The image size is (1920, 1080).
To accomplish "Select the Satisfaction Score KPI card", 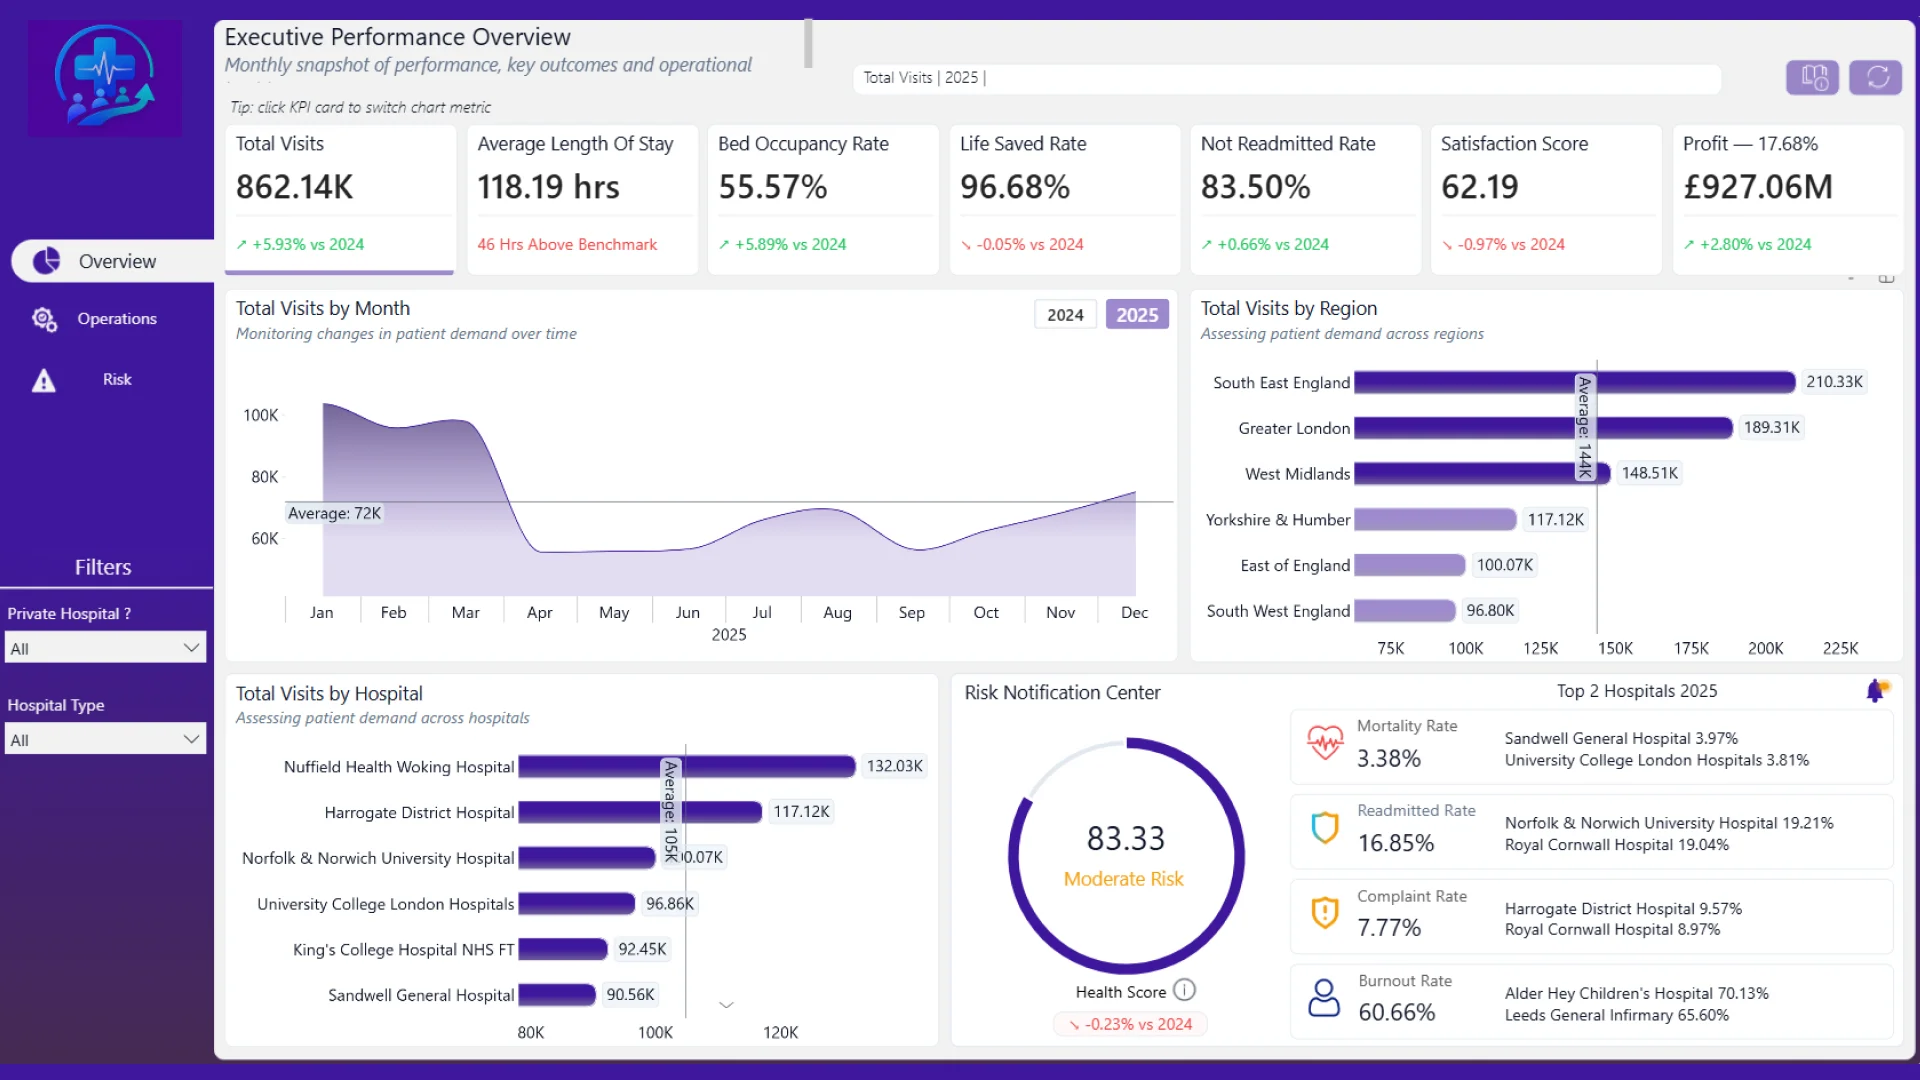I will 1546,199.
